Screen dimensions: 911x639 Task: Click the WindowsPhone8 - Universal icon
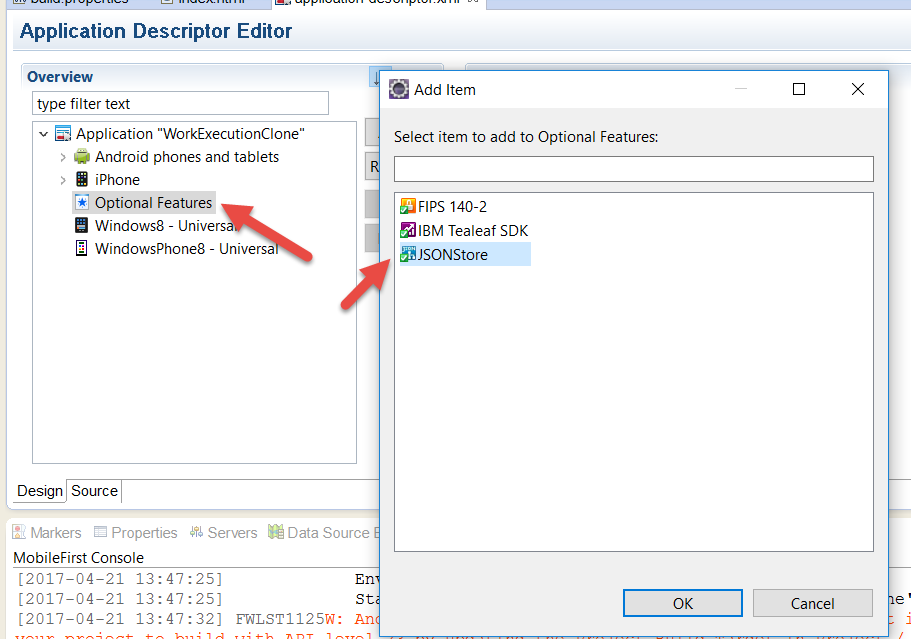click(x=81, y=248)
